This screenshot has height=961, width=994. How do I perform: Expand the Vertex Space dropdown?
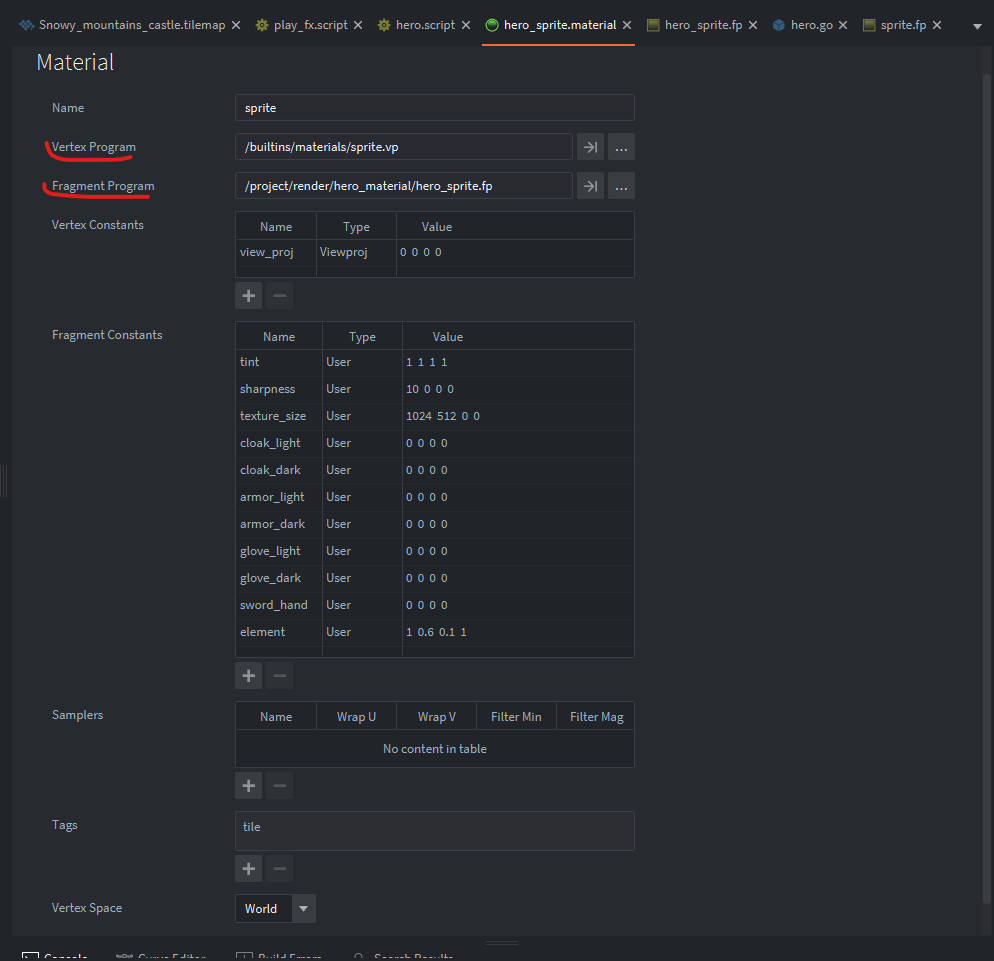click(304, 908)
